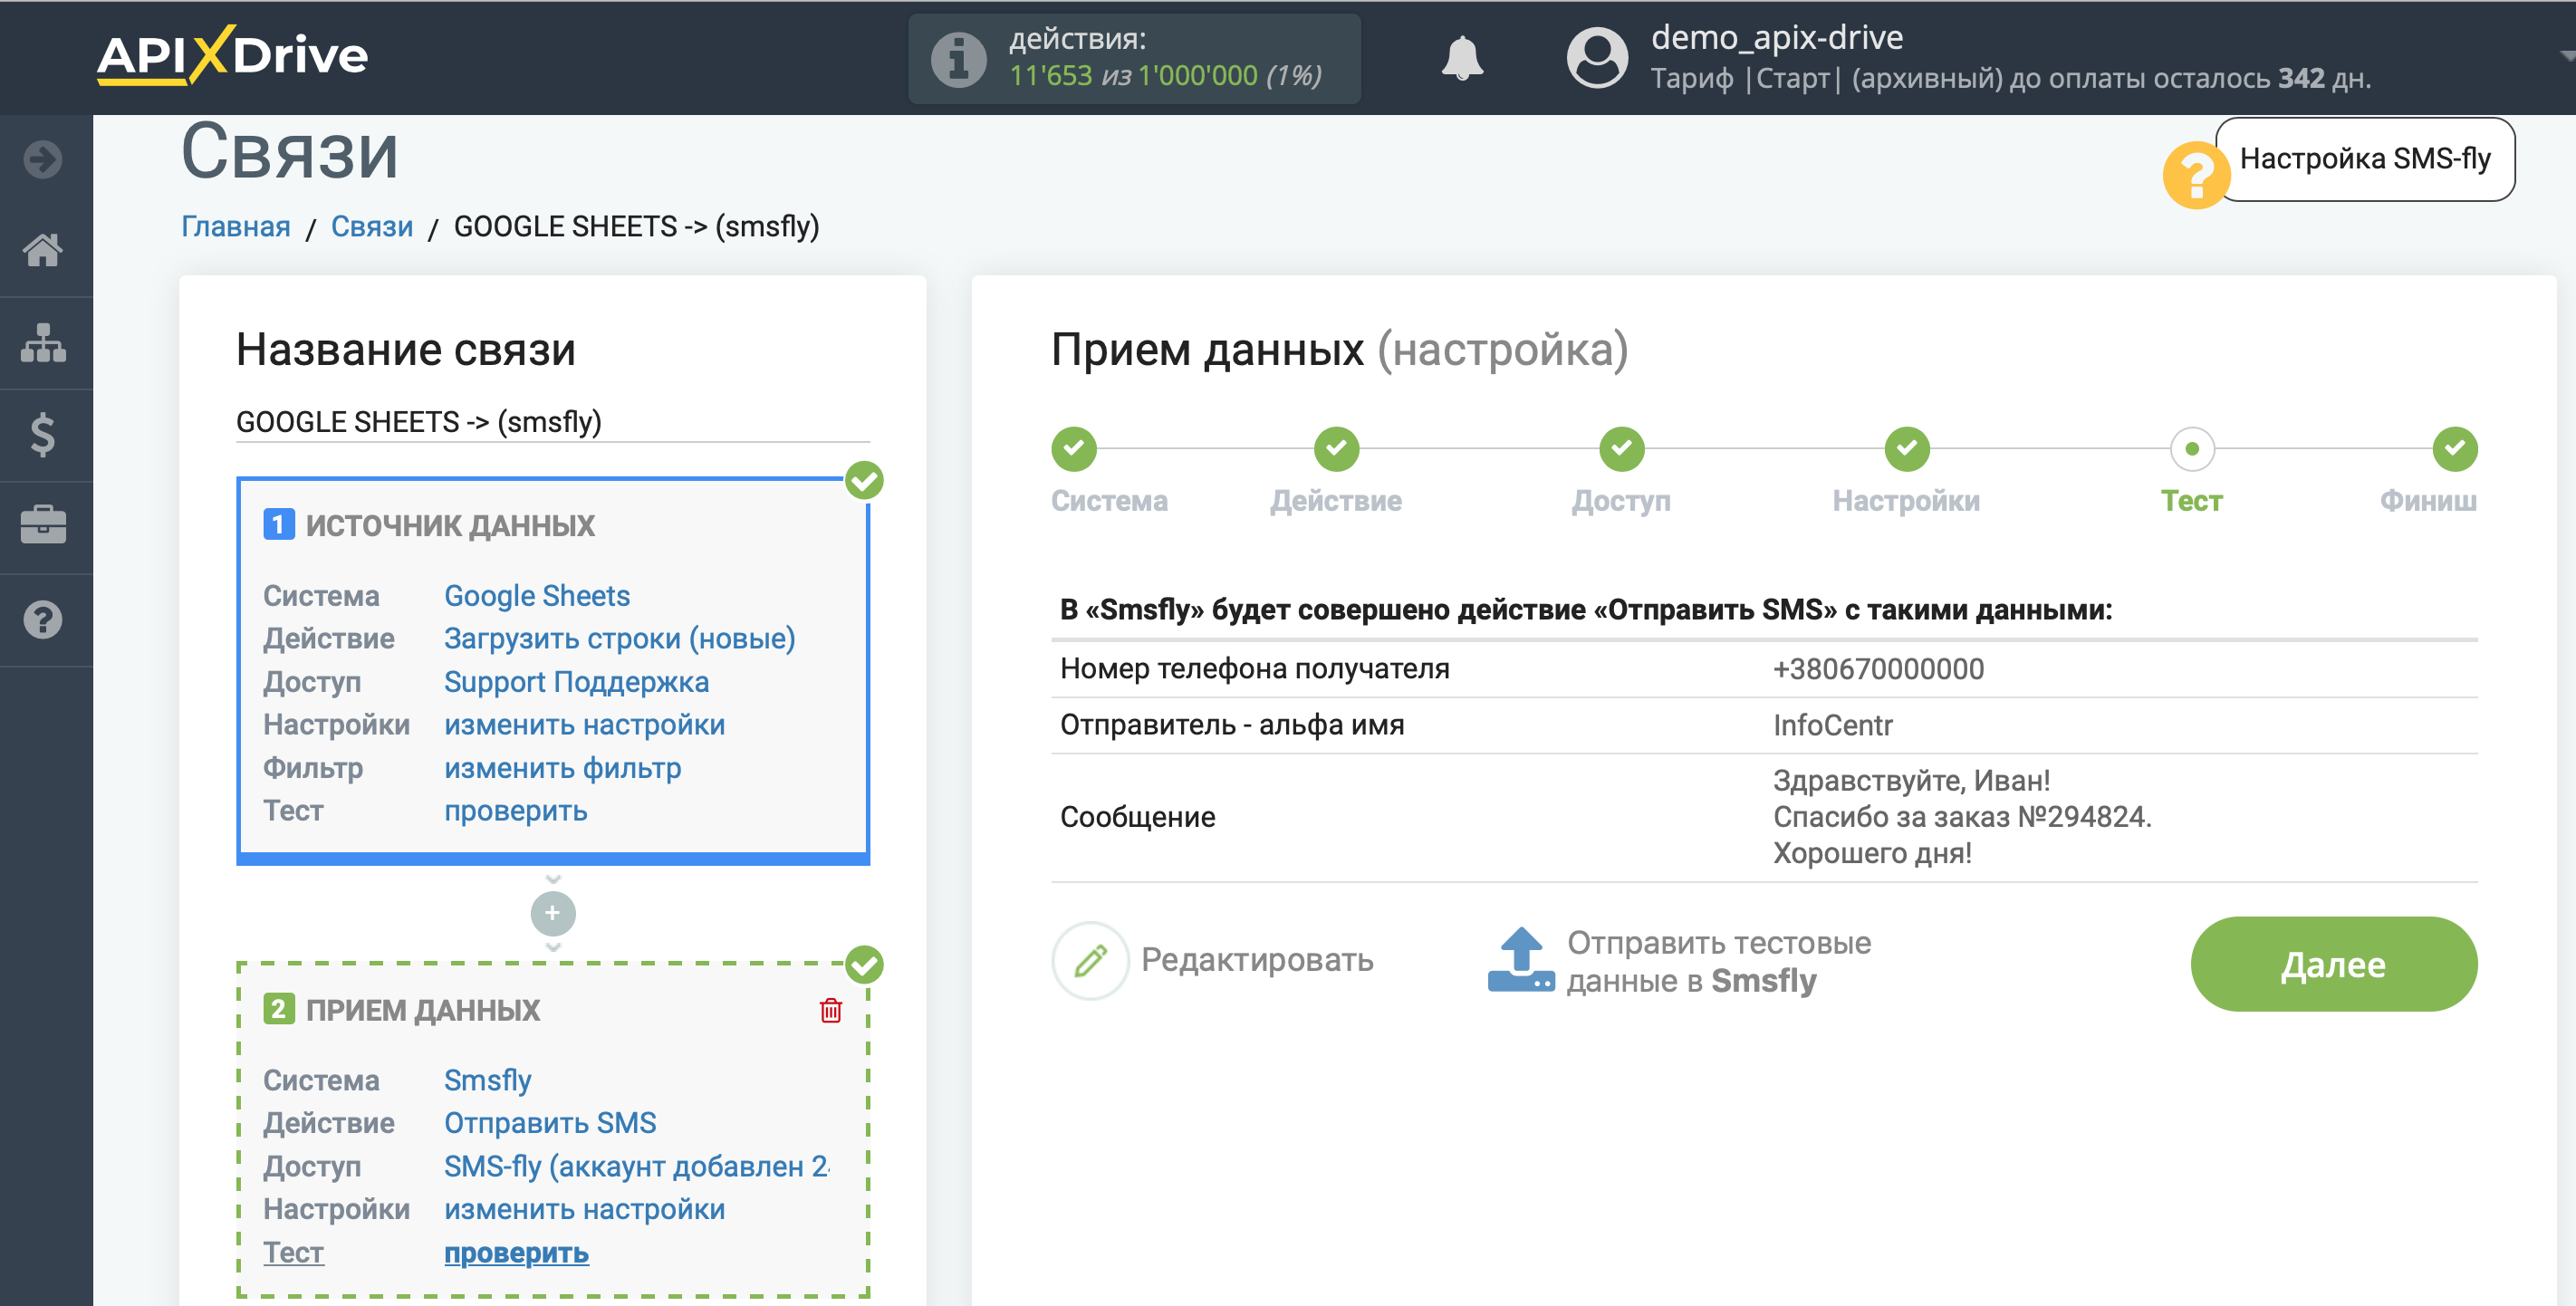Click the Редактировать link
The image size is (2576, 1306).
[1257, 960]
